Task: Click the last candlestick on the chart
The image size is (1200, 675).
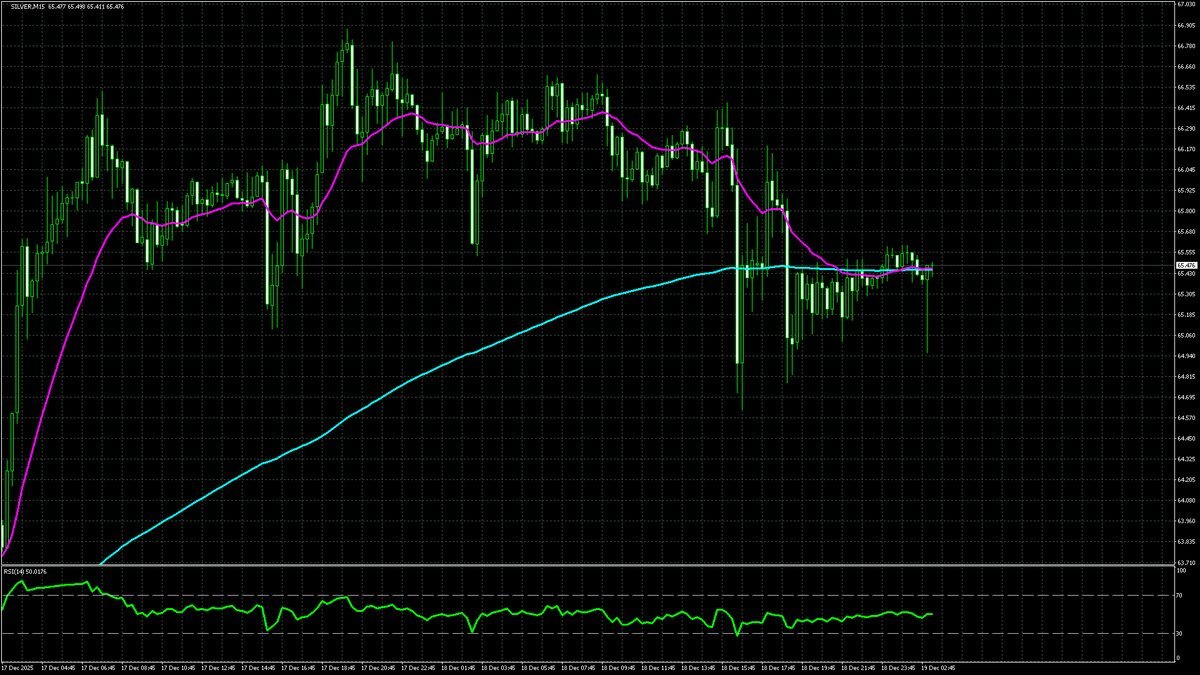Action: point(931,270)
